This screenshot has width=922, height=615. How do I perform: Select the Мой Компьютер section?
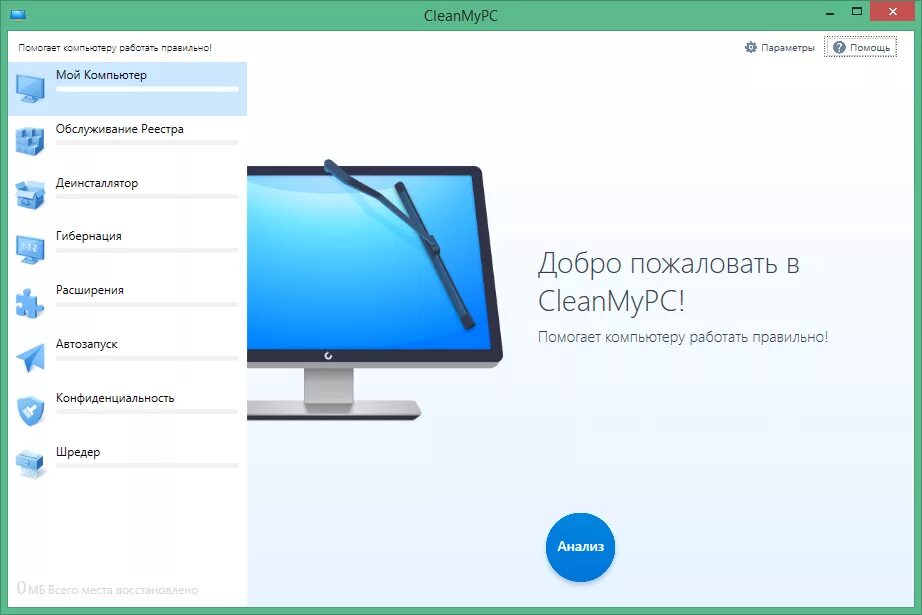(x=128, y=89)
